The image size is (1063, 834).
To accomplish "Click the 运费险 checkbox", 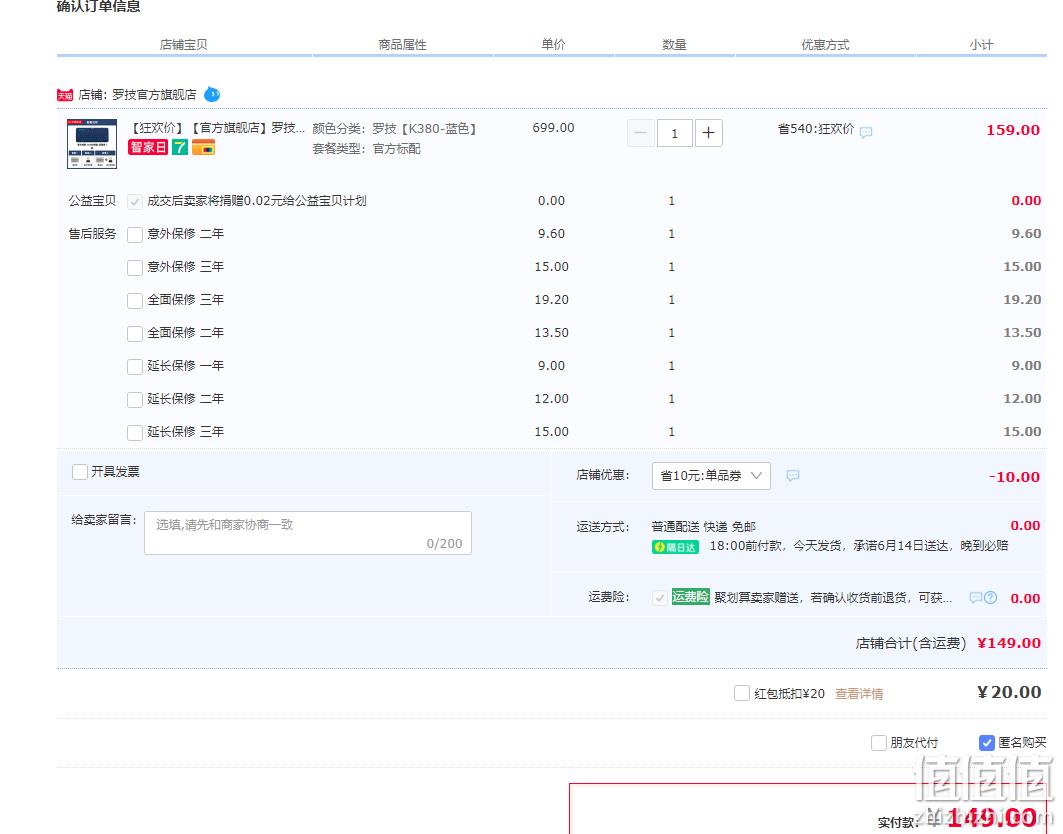I will tap(659, 598).
